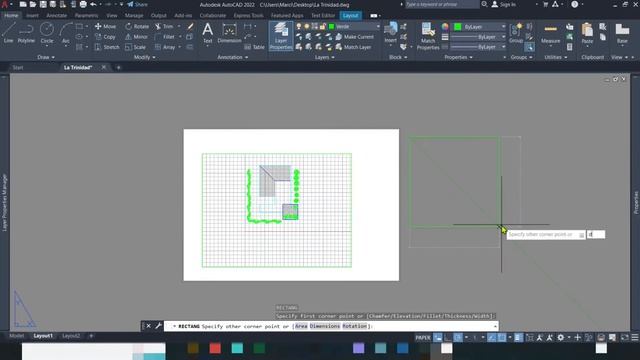Open the Annotate ribbon tab
This screenshot has height=360, width=640.
(x=56, y=16)
